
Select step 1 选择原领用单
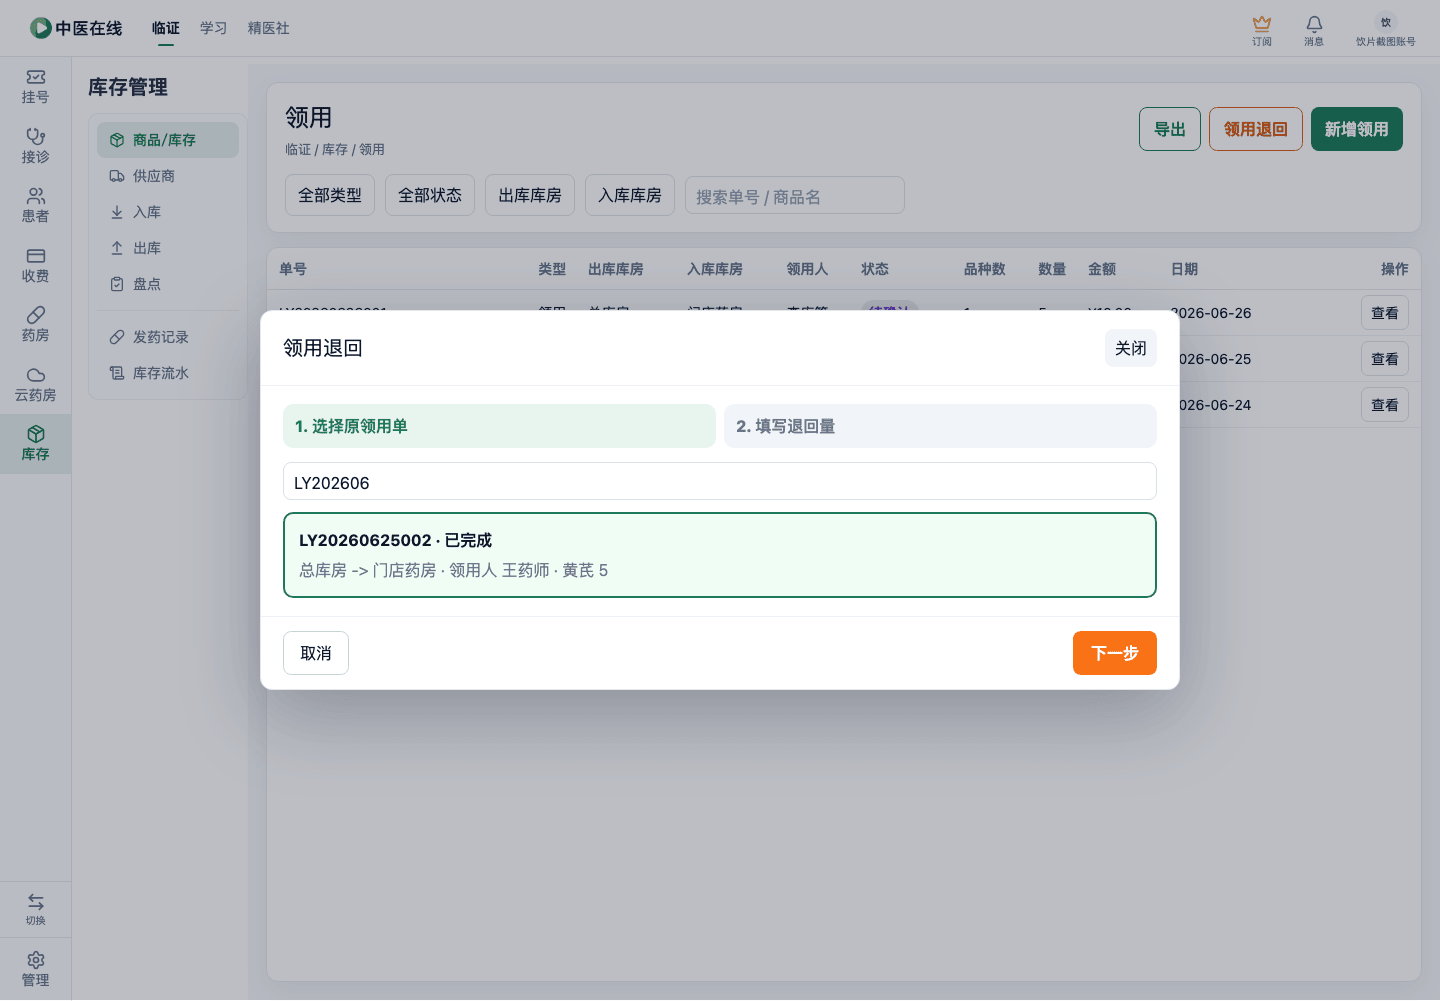point(499,426)
